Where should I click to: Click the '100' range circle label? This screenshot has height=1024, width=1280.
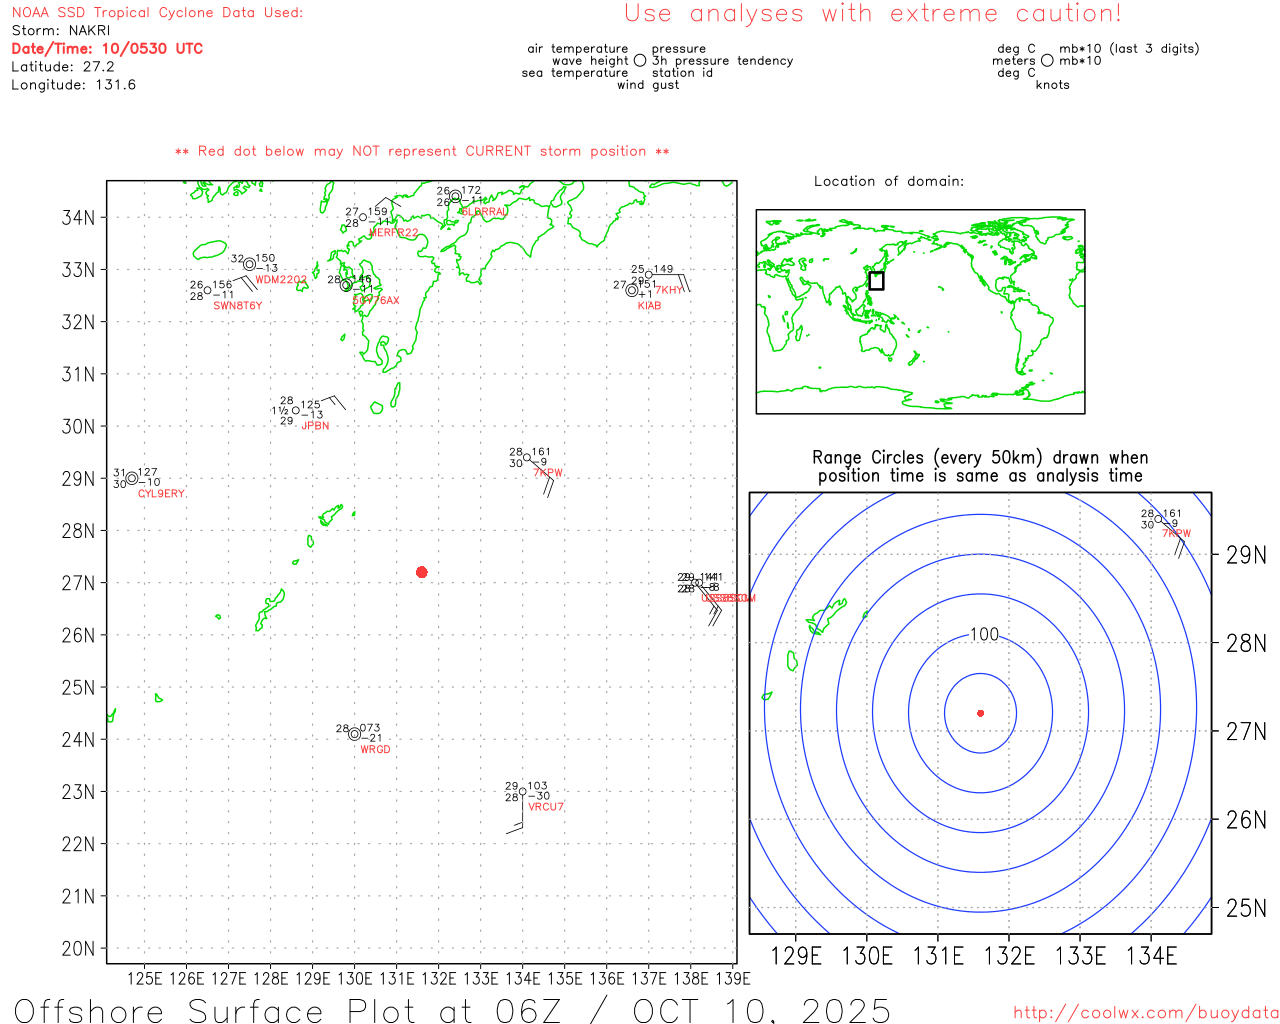[x=985, y=634]
